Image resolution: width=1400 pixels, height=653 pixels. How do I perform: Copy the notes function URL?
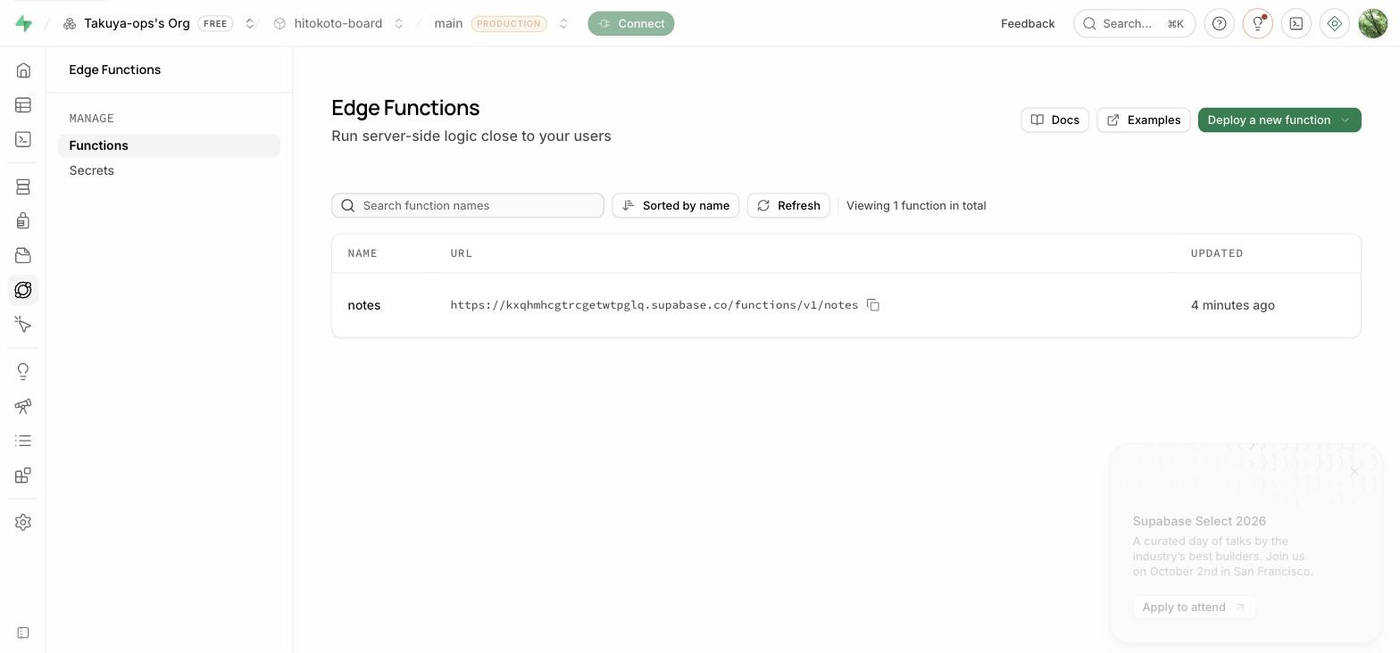point(873,305)
